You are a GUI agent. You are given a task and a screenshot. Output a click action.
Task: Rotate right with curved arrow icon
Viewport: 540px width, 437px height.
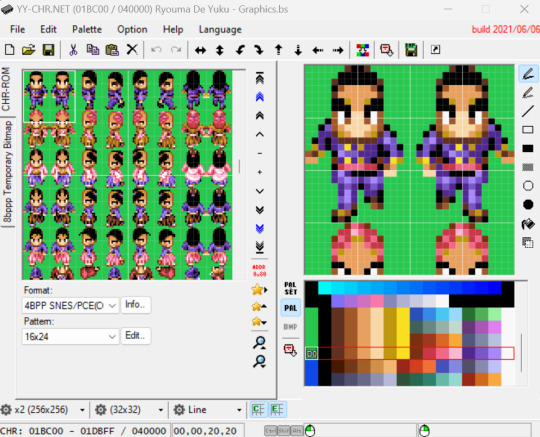(x=259, y=50)
